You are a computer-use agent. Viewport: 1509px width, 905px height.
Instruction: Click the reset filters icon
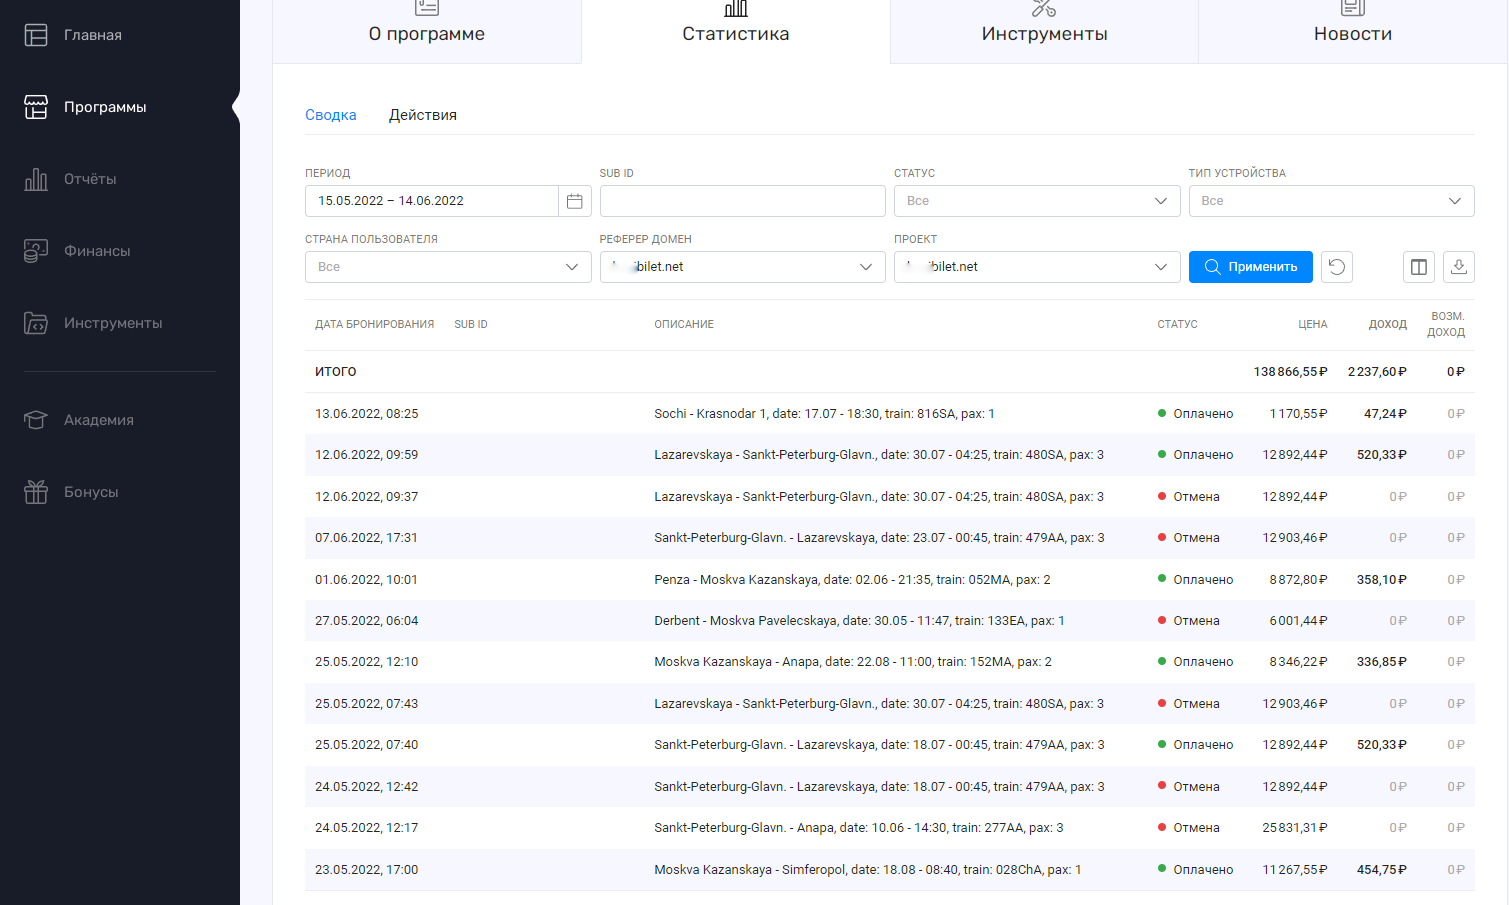click(1337, 267)
